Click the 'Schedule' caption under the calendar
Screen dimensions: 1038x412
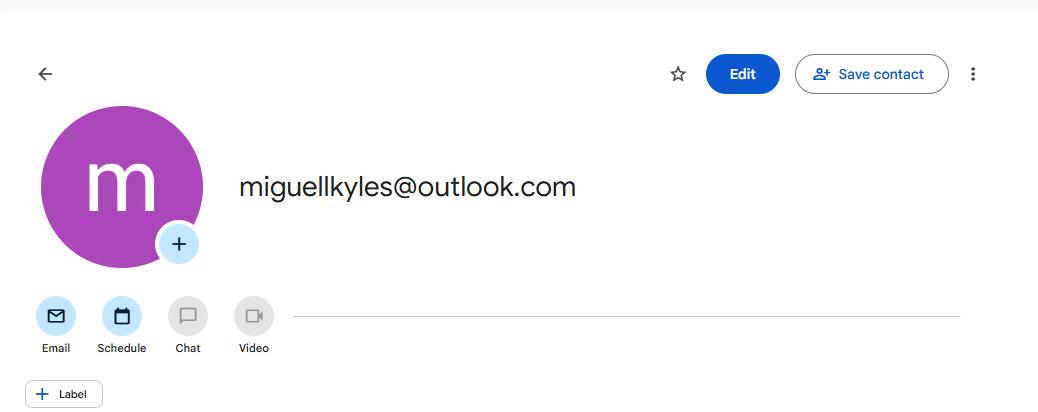coord(122,348)
